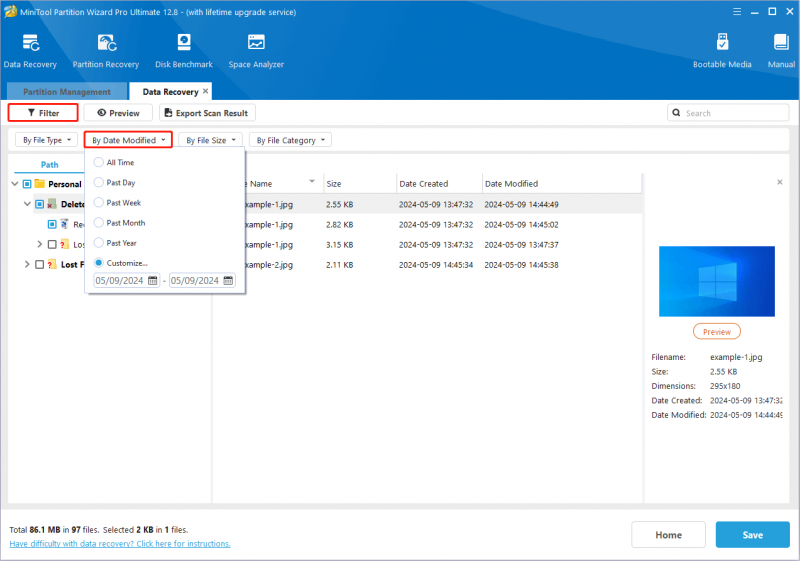Open the By File Category dropdown
The height and width of the screenshot is (561, 800).
[290, 140]
